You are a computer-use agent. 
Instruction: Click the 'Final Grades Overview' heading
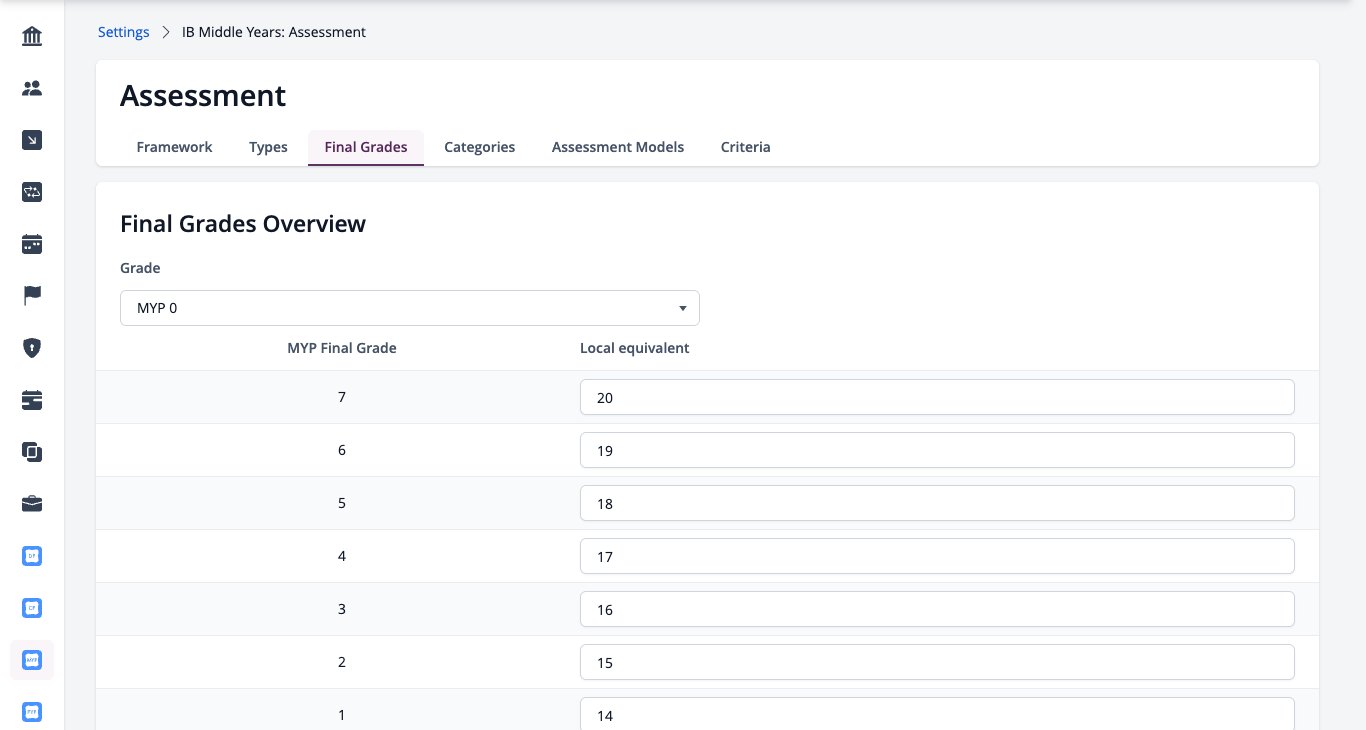tap(243, 223)
